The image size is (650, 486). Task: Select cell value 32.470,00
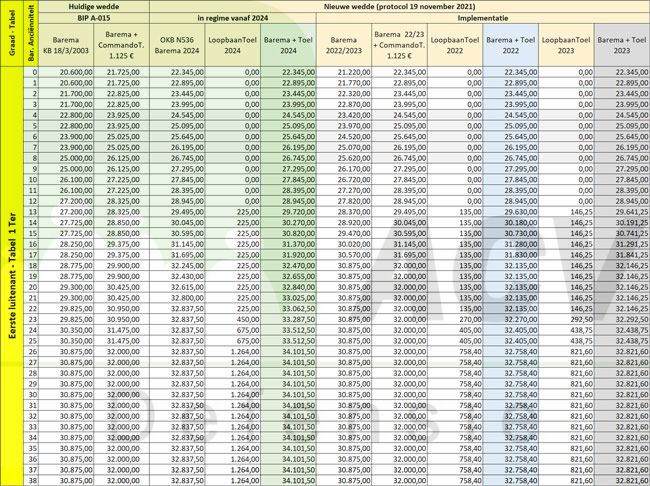point(299,266)
